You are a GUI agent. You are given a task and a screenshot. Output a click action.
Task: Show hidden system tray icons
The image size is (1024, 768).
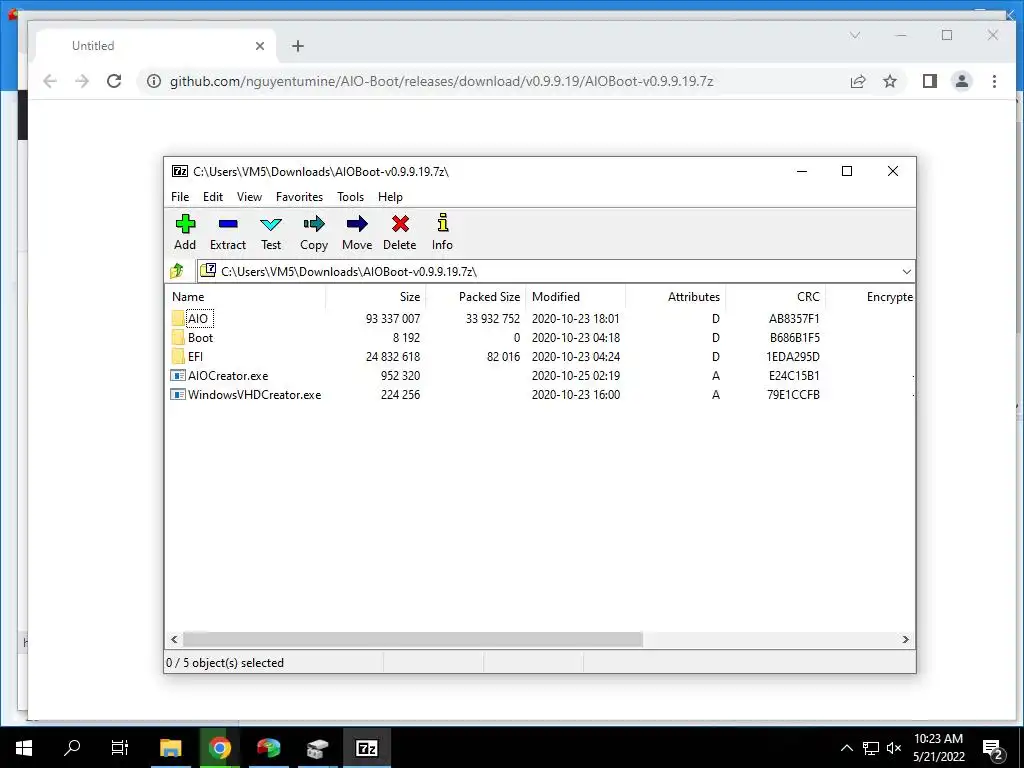pos(846,748)
